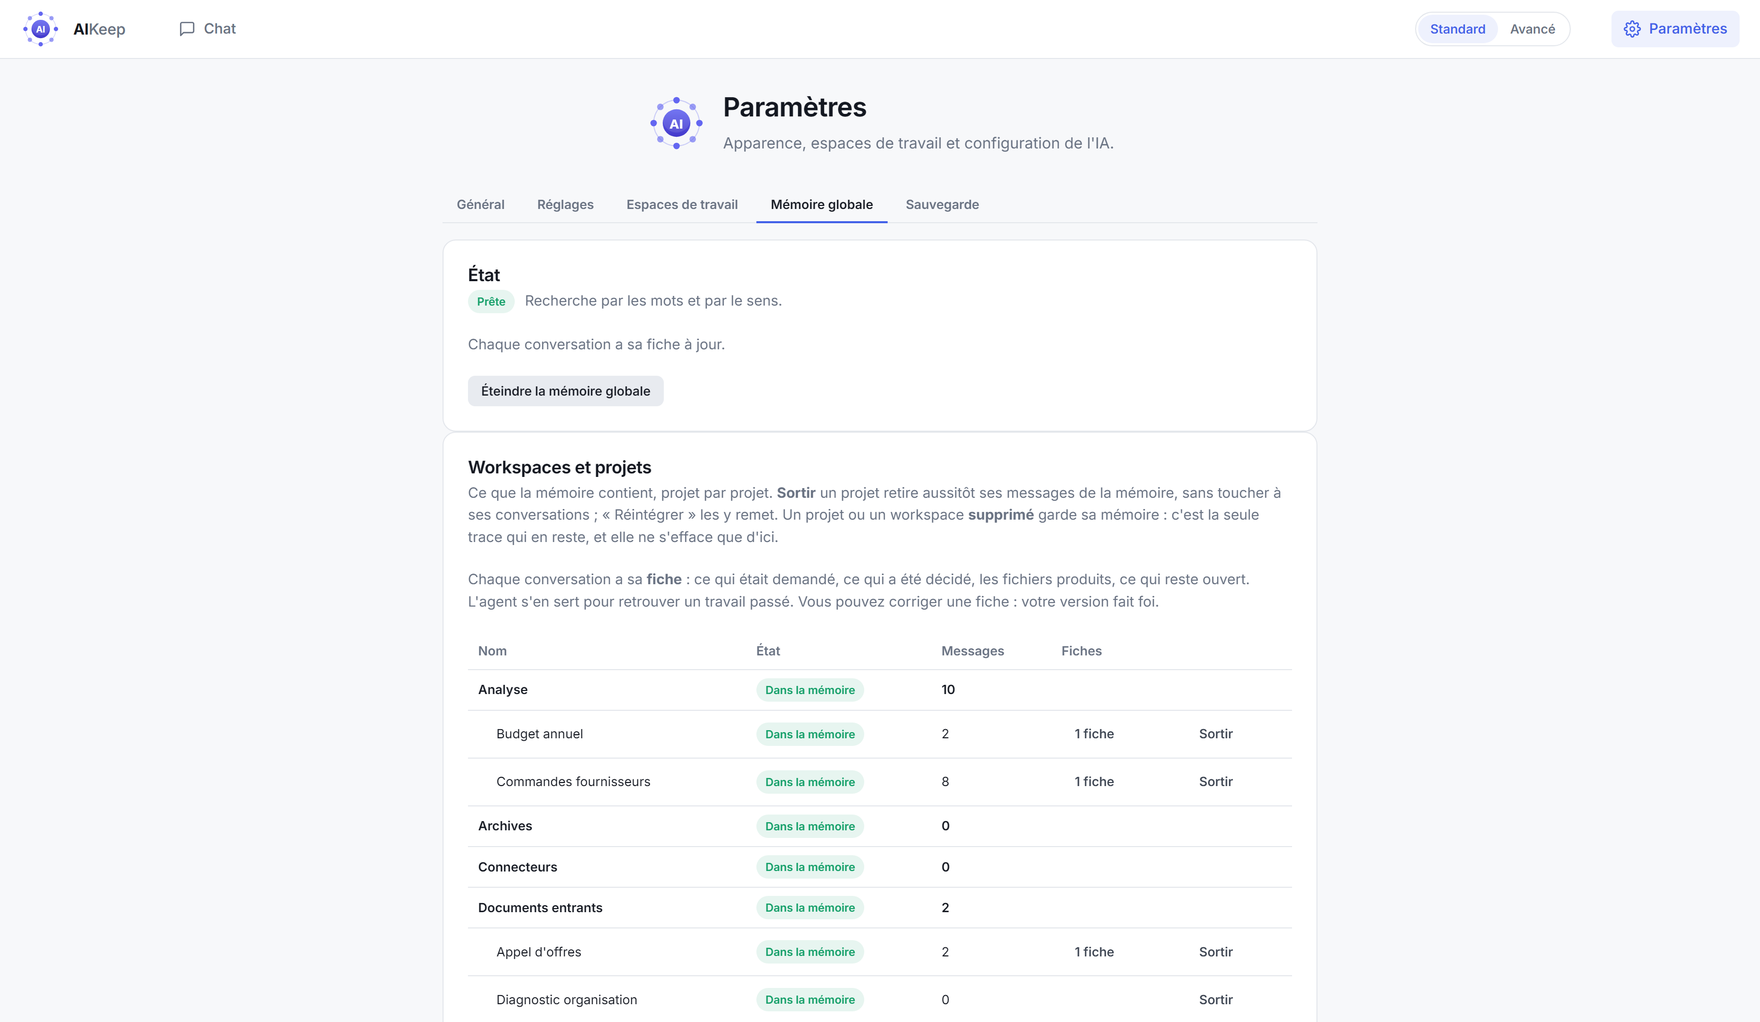Click Sortir for Budget annuel
Image resolution: width=1760 pixels, height=1022 pixels.
[x=1215, y=734]
